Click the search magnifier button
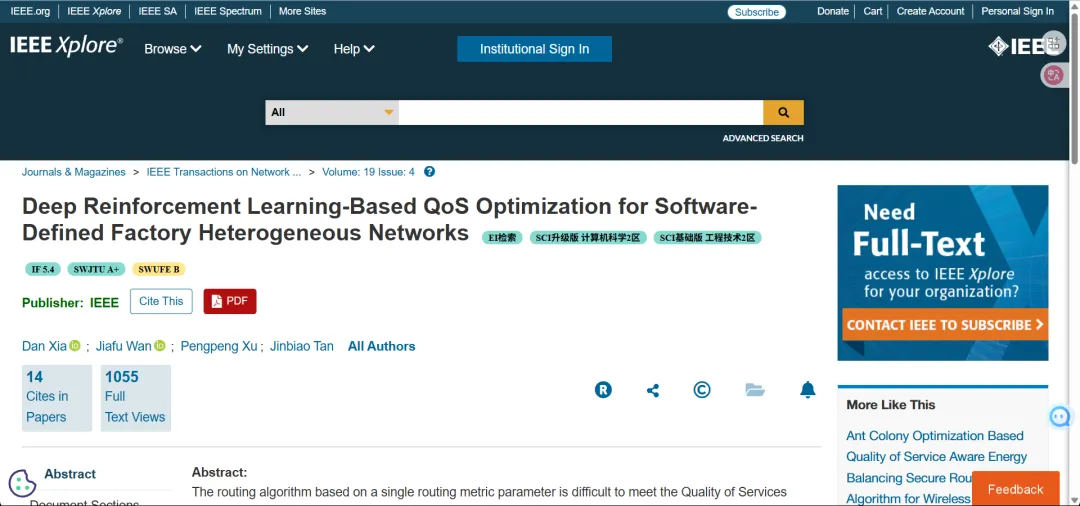 tap(783, 112)
